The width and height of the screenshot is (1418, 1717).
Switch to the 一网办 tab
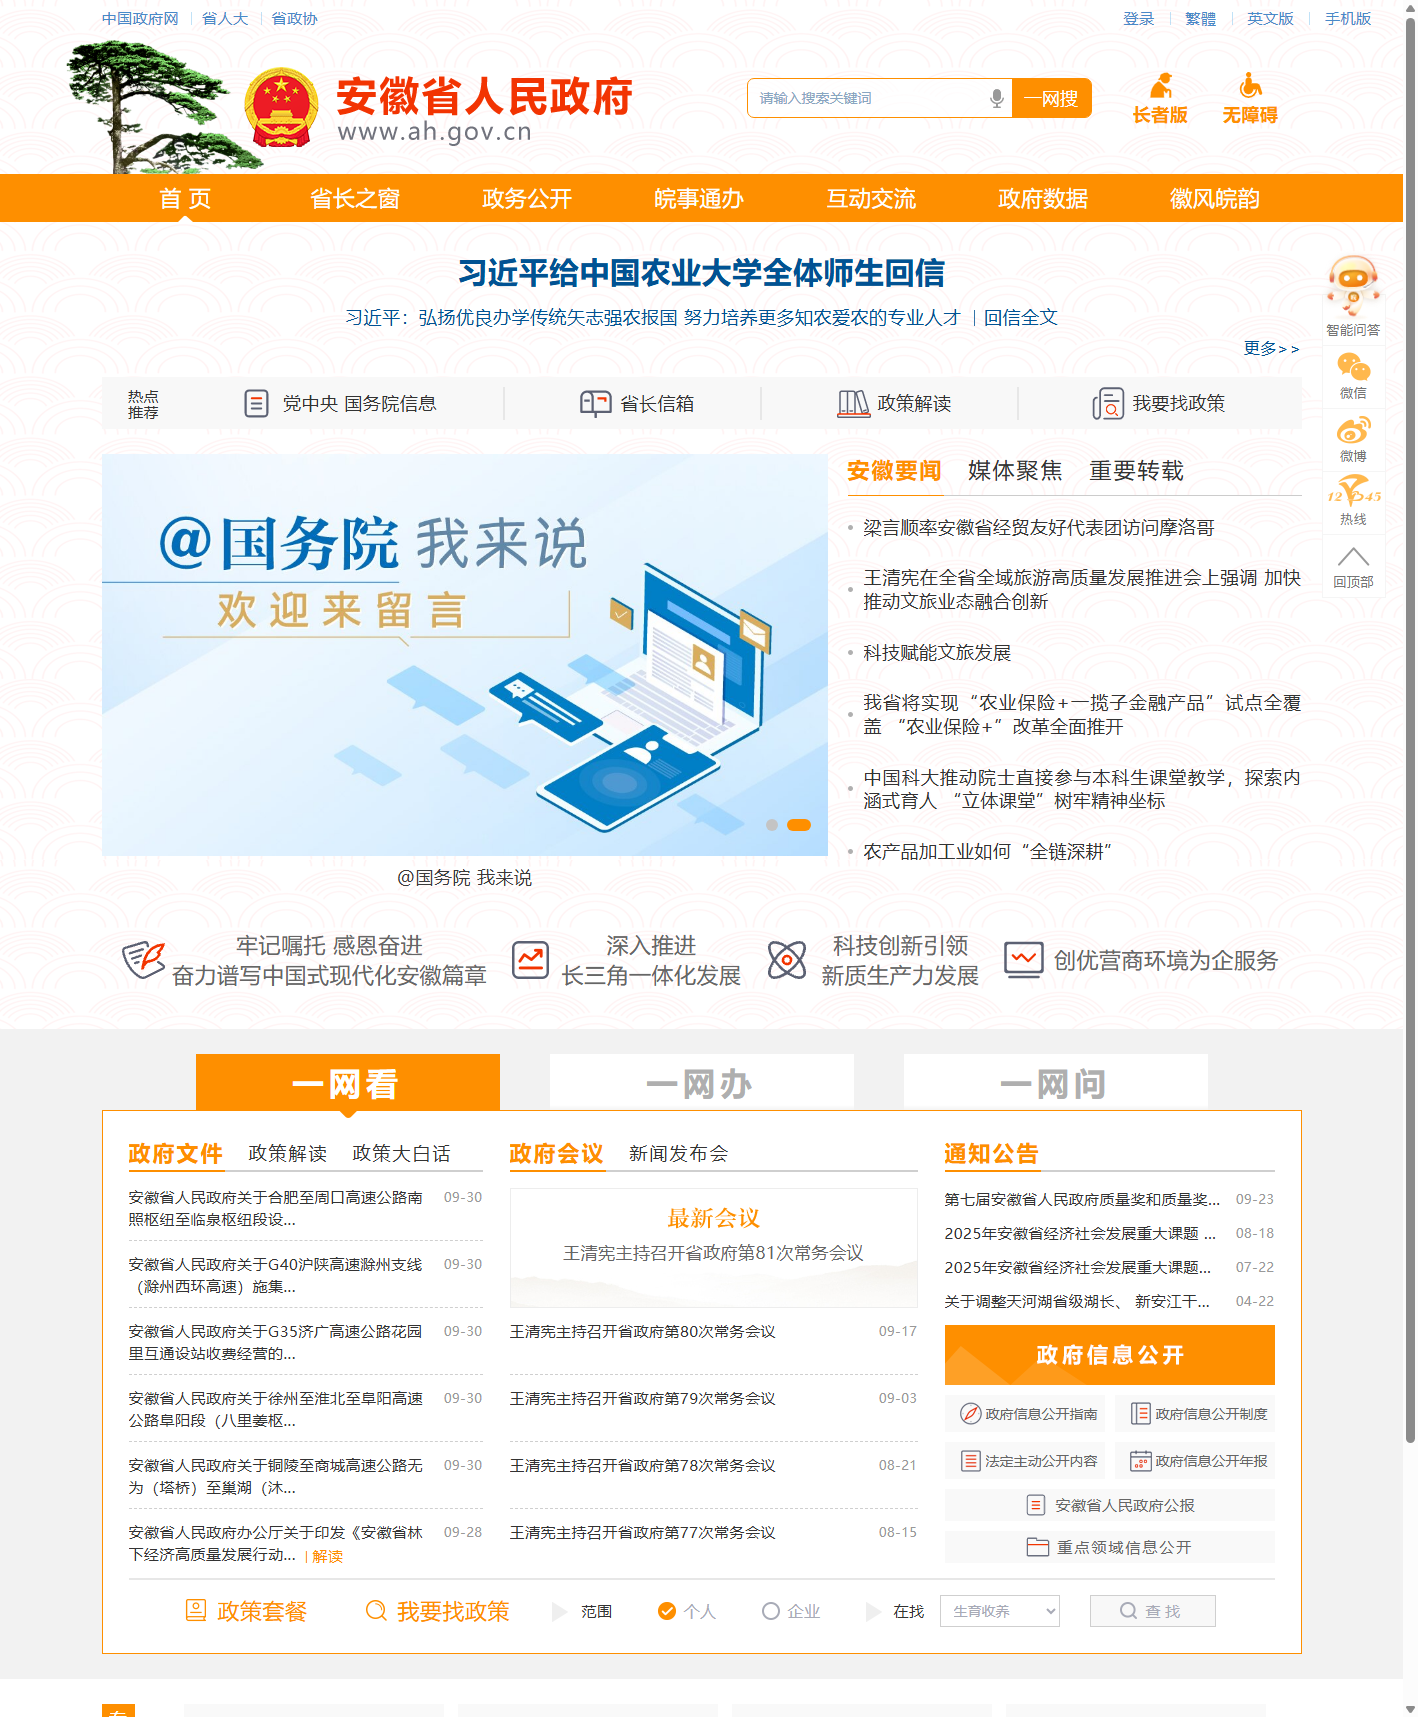[x=702, y=1083]
